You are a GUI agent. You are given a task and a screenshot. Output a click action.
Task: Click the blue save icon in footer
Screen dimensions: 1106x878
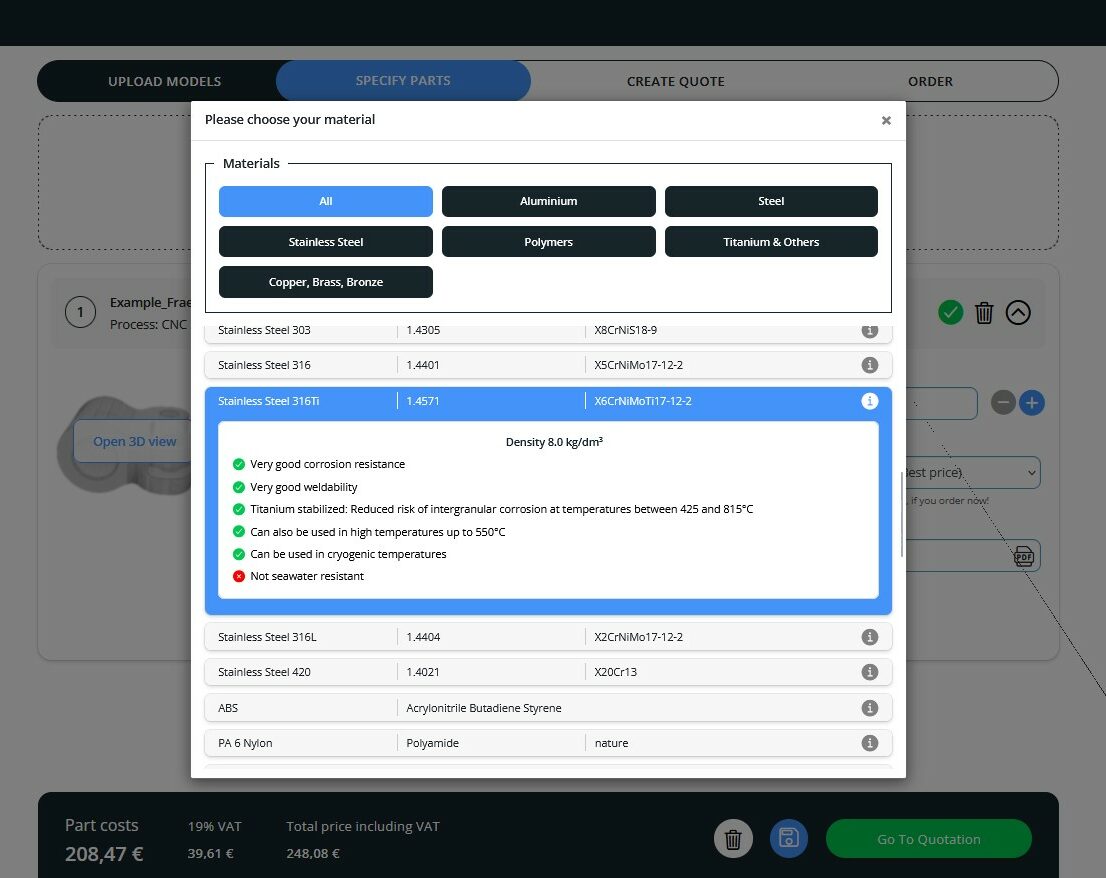(x=788, y=839)
